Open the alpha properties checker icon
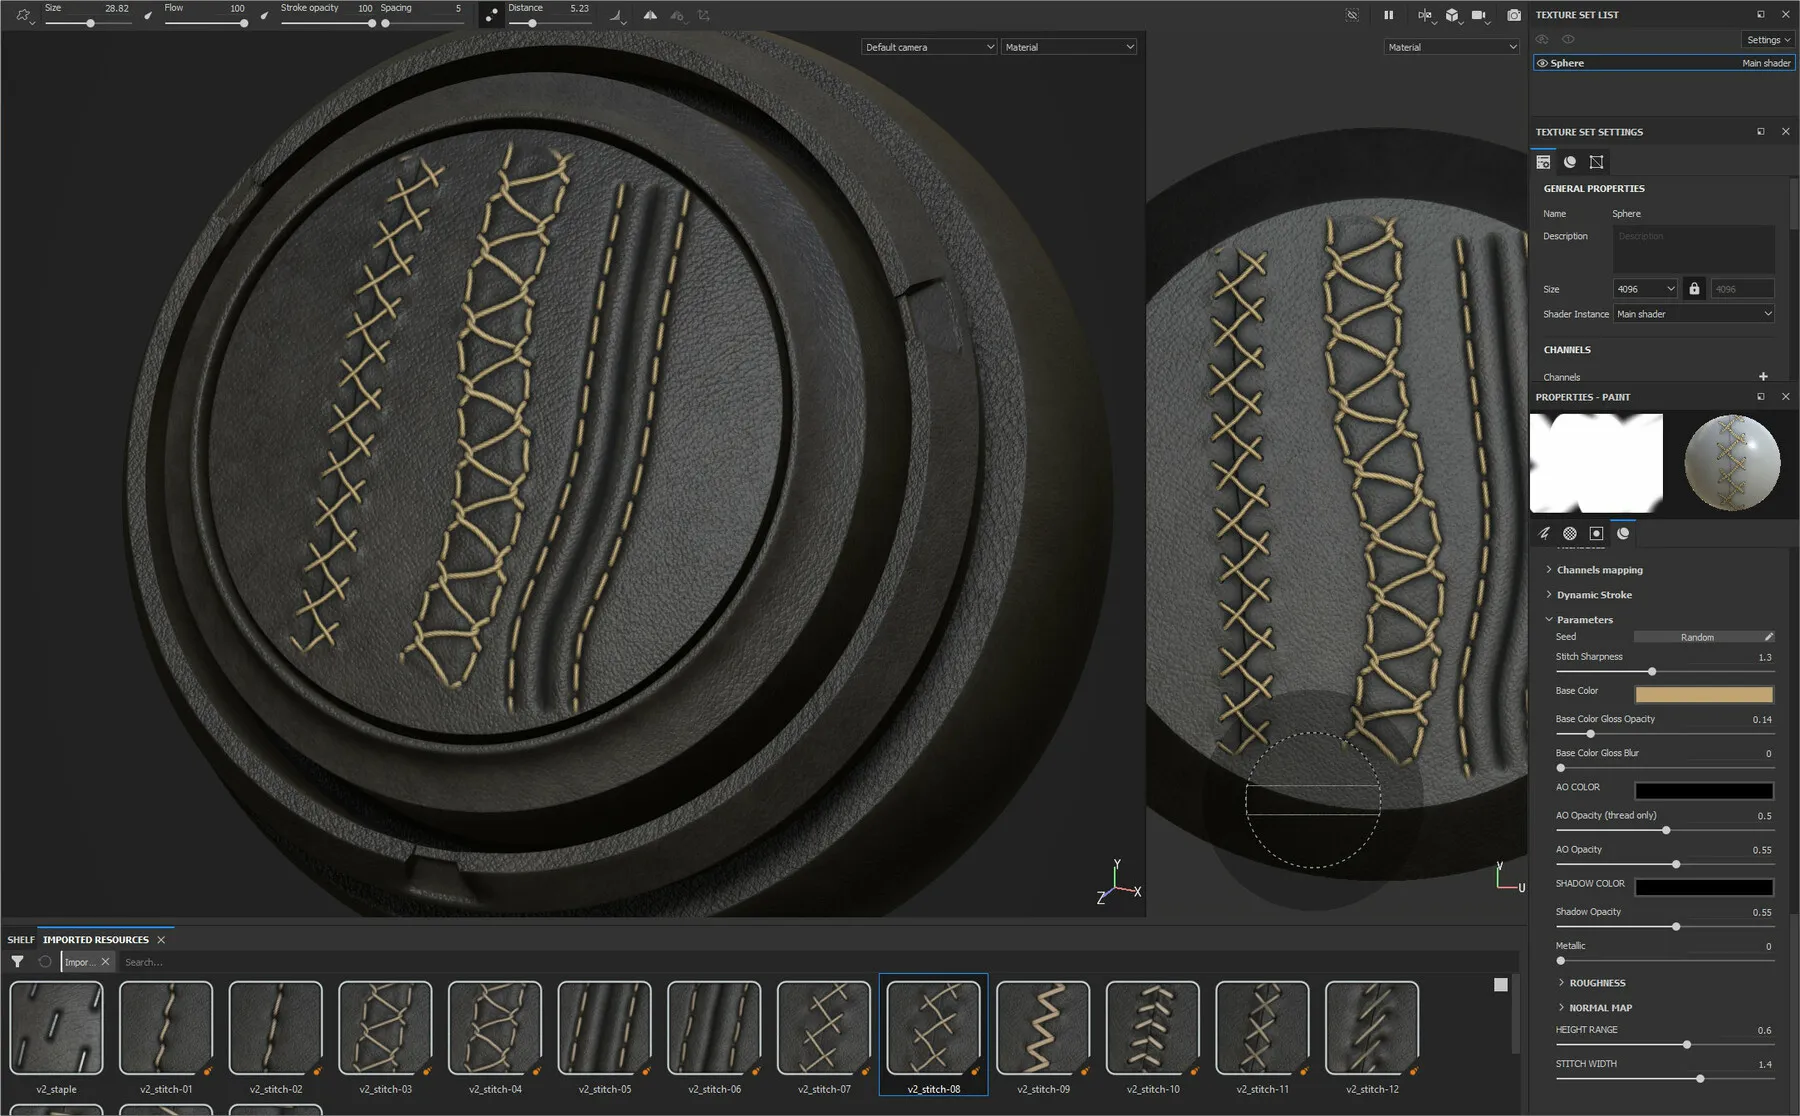Image resolution: width=1800 pixels, height=1116 pixels. (x=1570, y=534)
